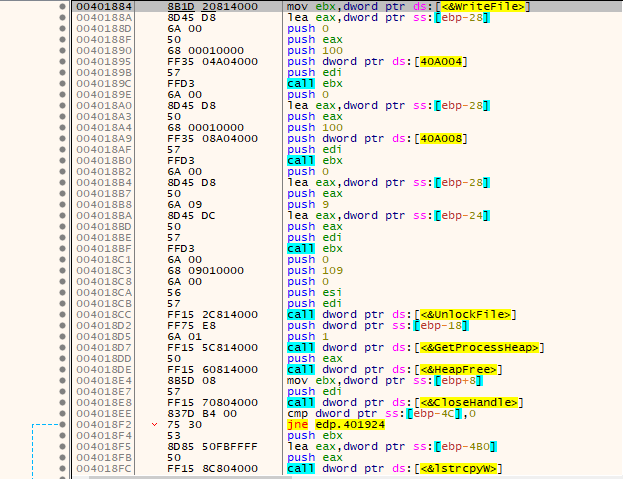Viewport: 623px width, 479px height.
Task: Select opcode bytes FF35 04A04000
Action: pos(213,62)
